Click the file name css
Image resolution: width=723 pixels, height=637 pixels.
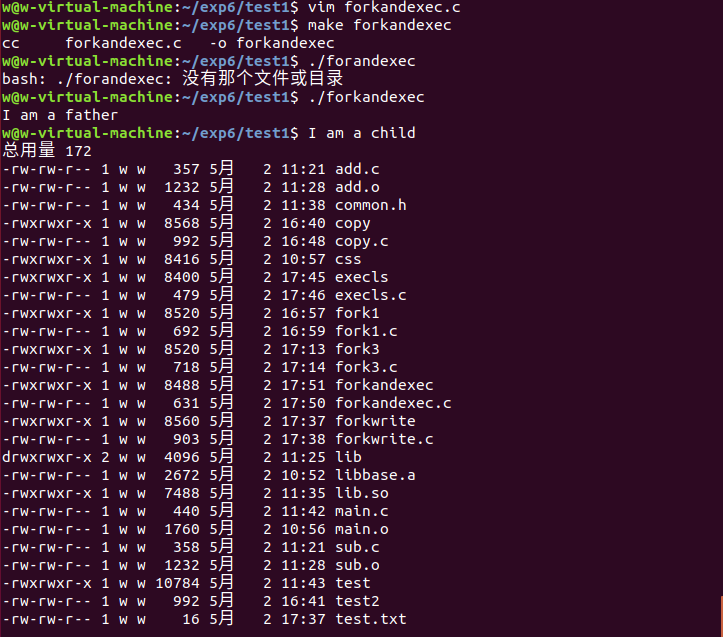point(348,259)
